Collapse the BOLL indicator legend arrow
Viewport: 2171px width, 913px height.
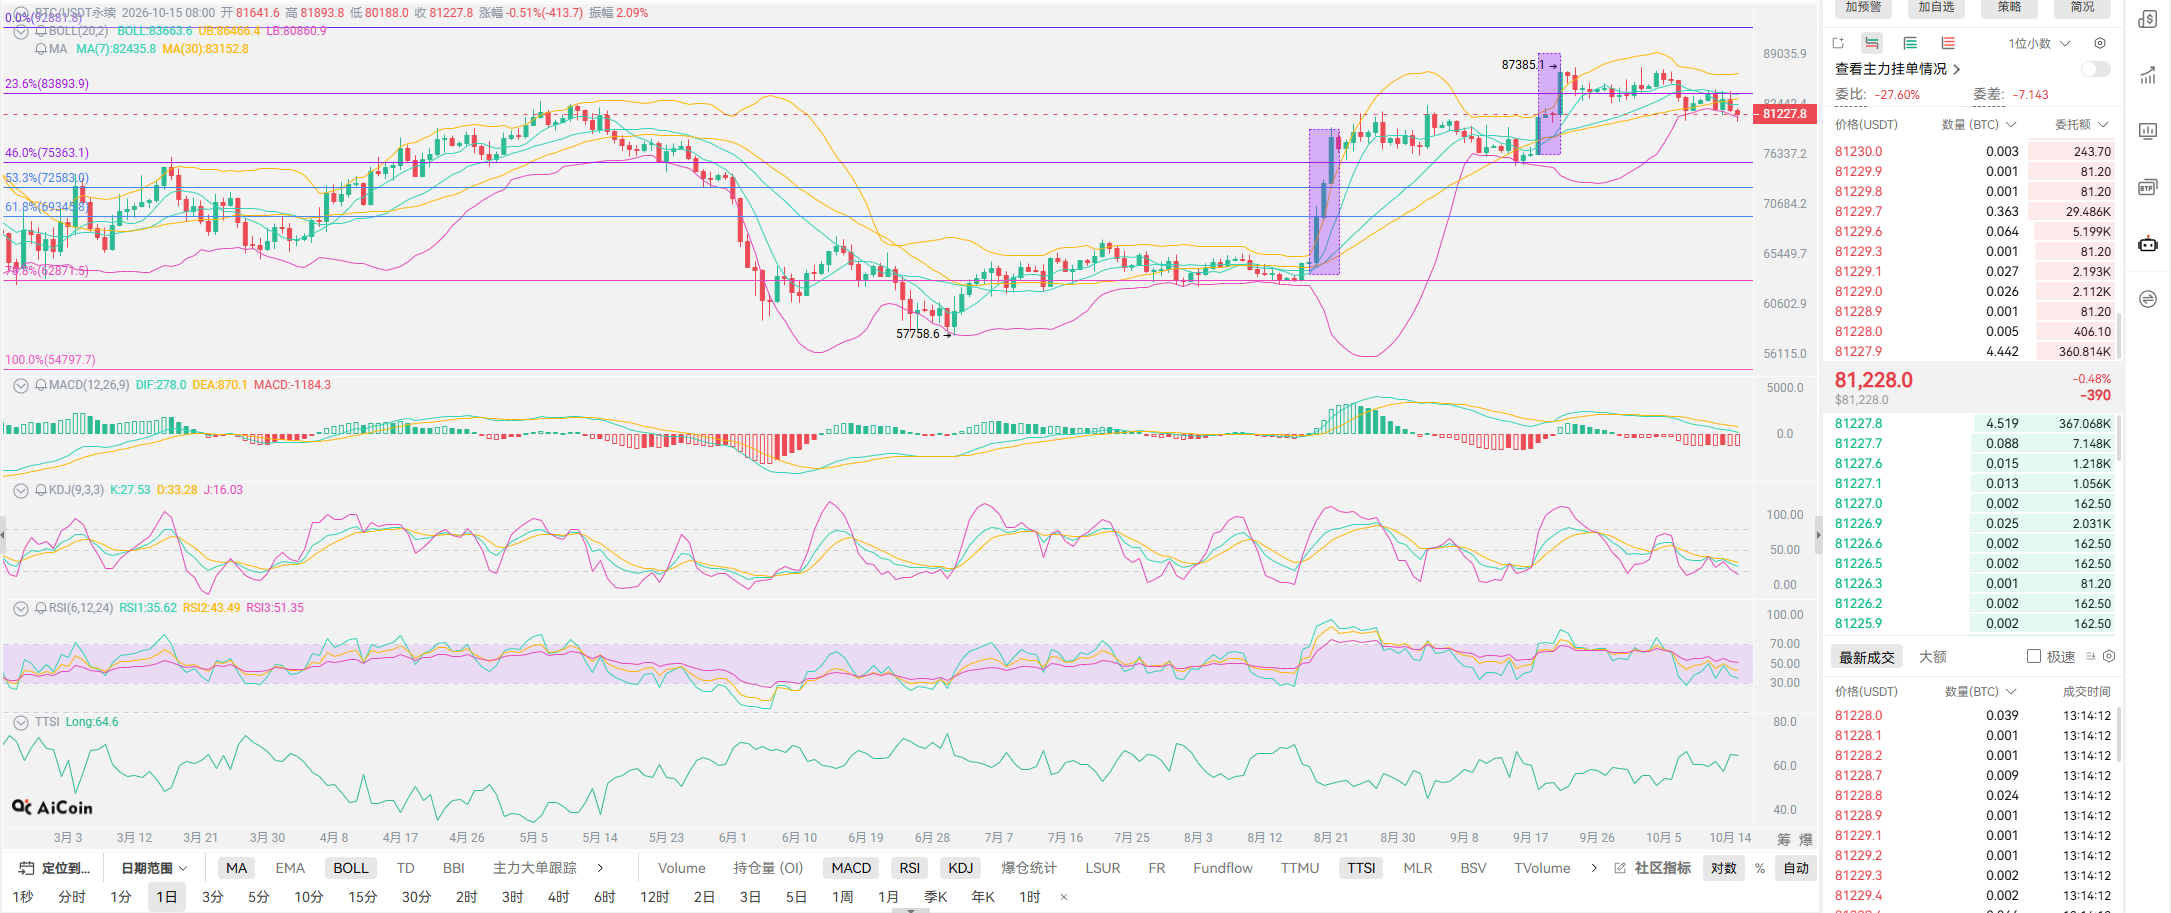(x=20, y=32)
